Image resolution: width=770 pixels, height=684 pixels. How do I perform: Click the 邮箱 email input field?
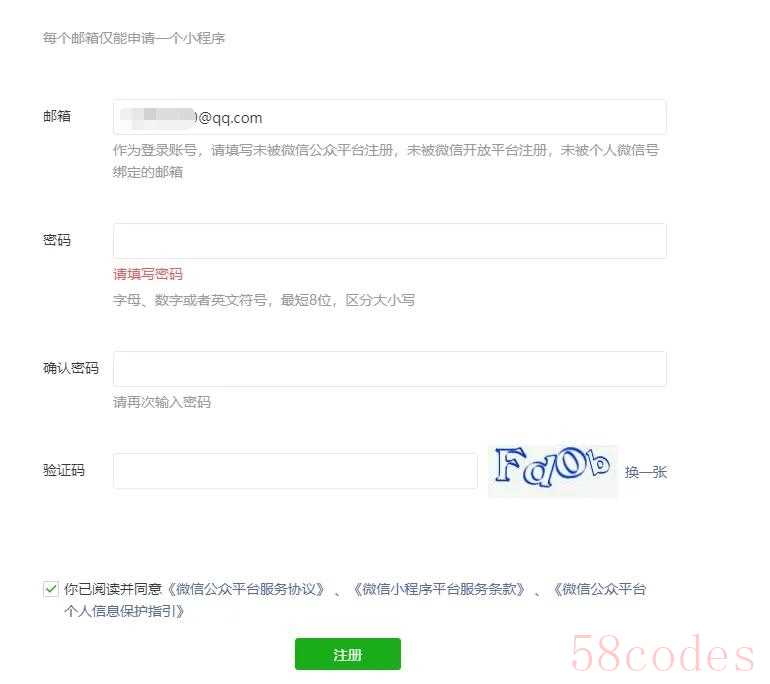(389, 117)
